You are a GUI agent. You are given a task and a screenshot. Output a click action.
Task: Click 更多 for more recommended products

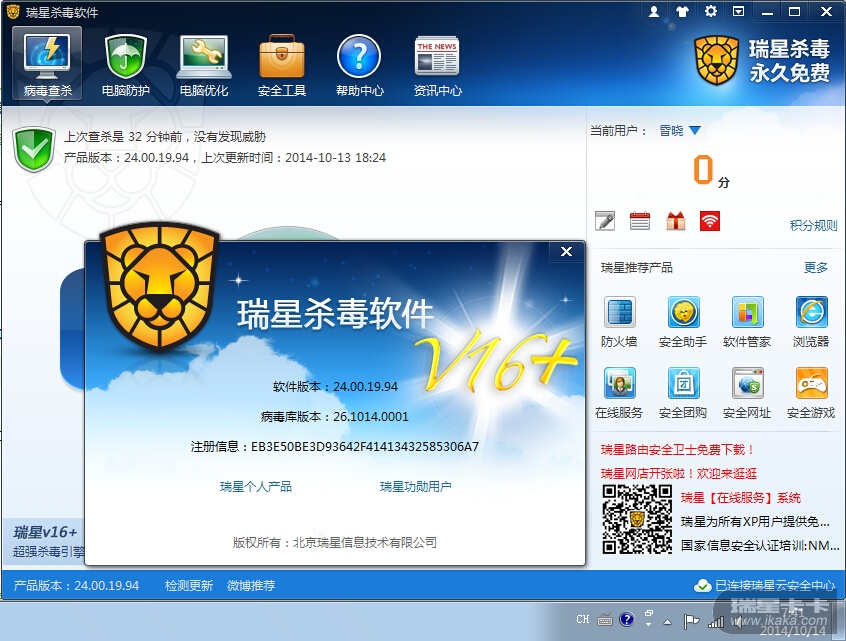(x=816, y=268)
